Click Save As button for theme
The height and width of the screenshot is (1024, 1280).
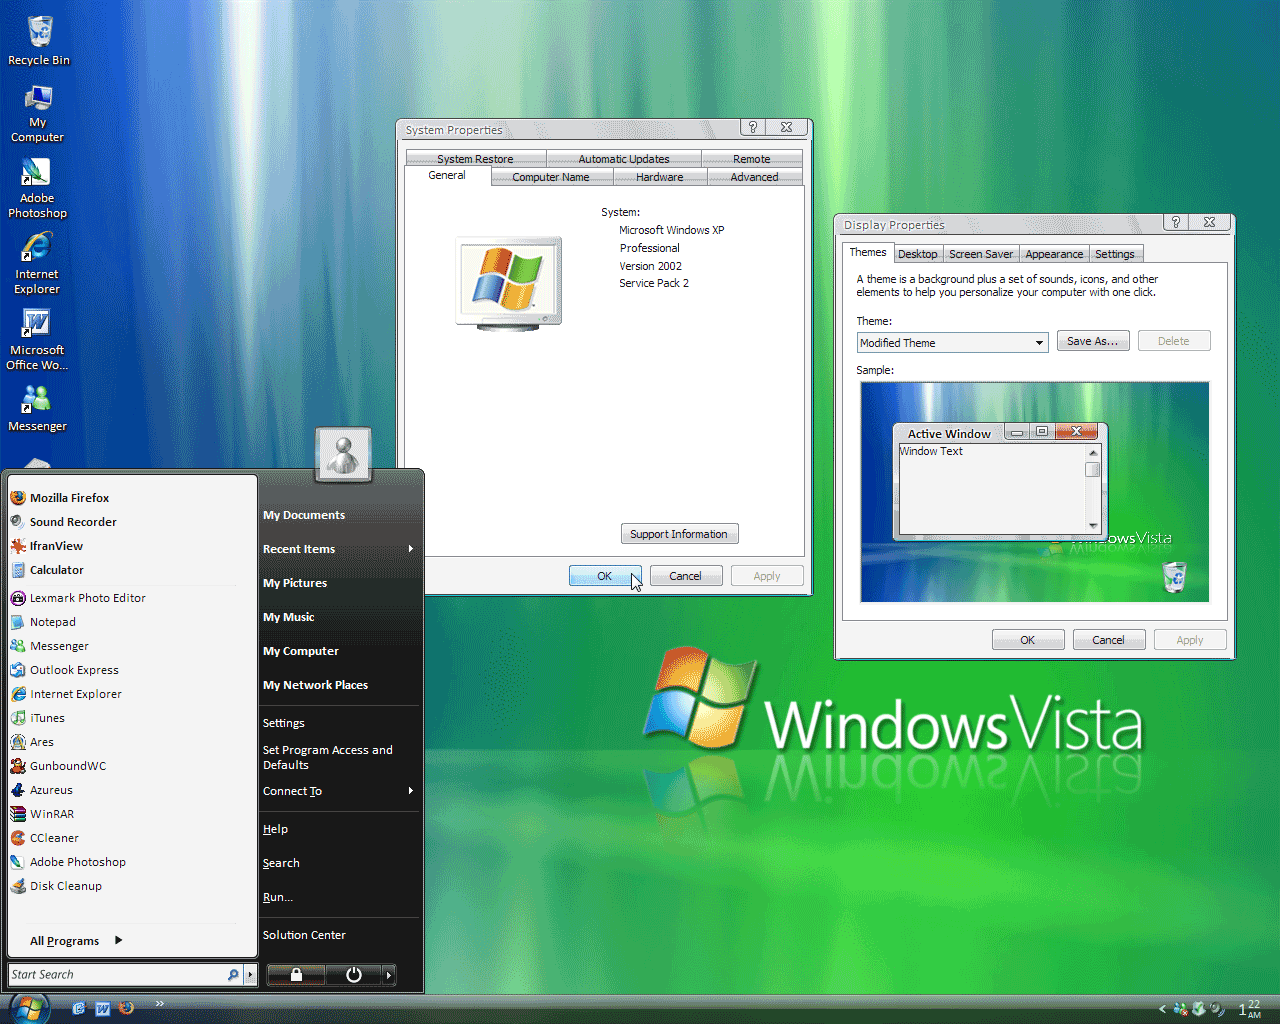tap(1093, 341)
